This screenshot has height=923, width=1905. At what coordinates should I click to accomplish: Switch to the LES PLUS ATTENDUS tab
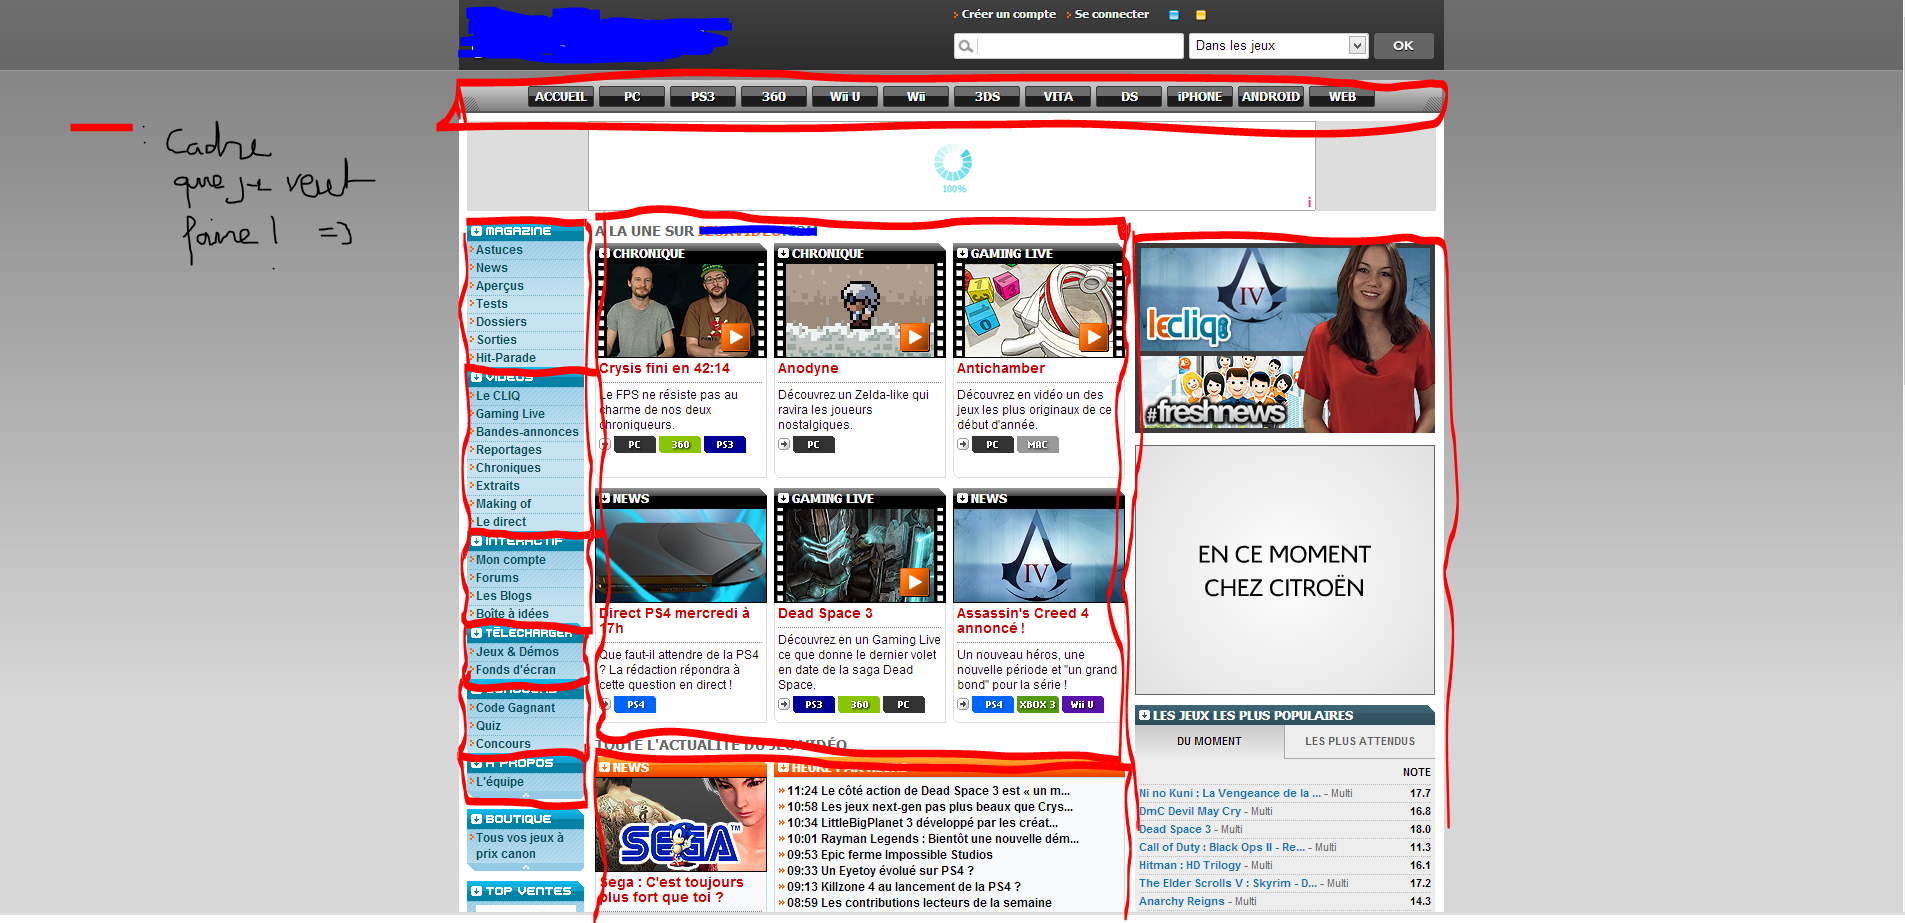point(1360,742)
